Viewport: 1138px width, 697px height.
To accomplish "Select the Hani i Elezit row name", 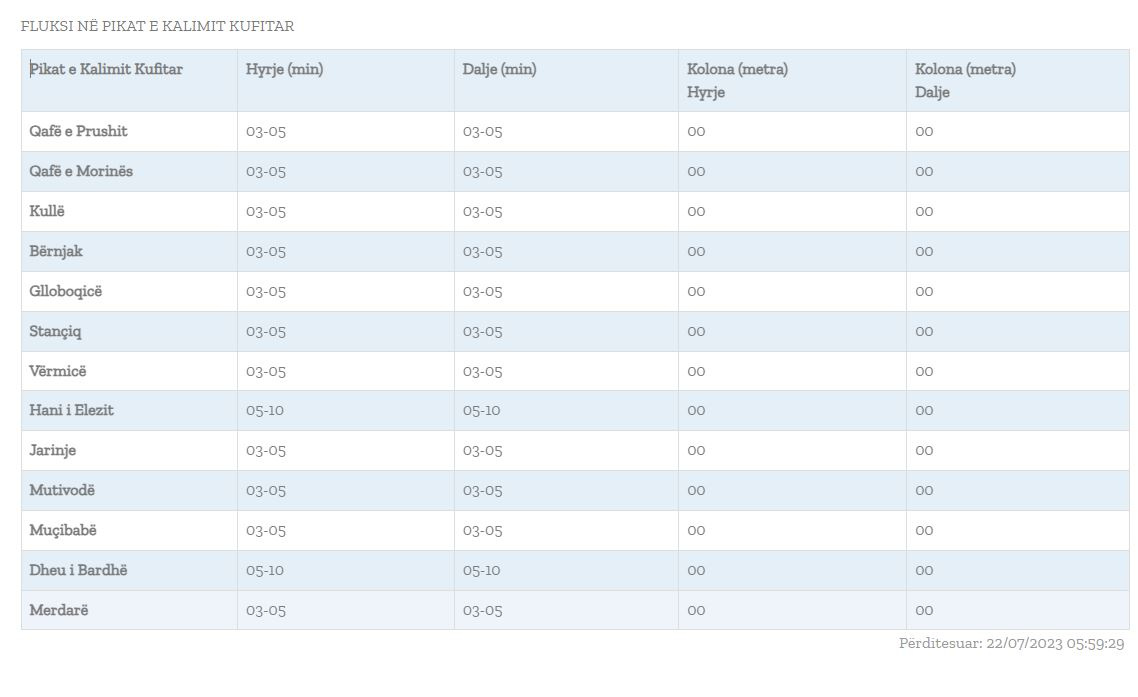I will [x=71, y=410].
